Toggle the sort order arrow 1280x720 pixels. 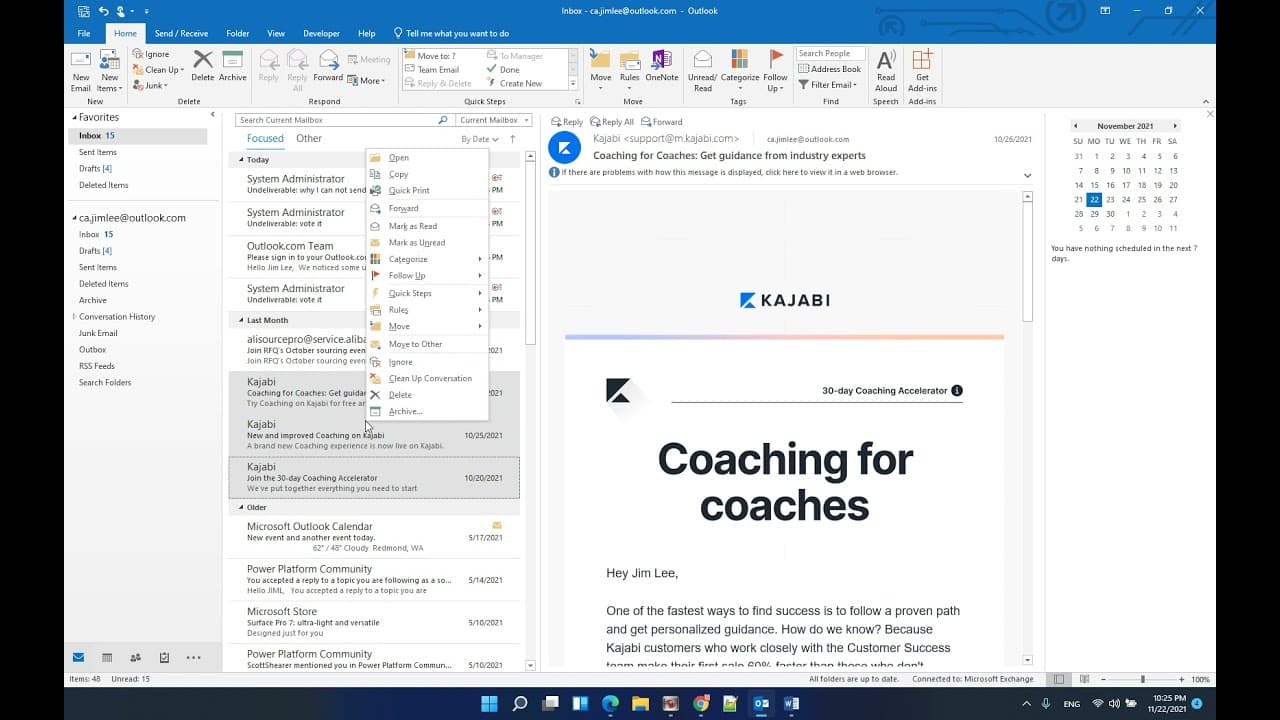pos(513,140)
